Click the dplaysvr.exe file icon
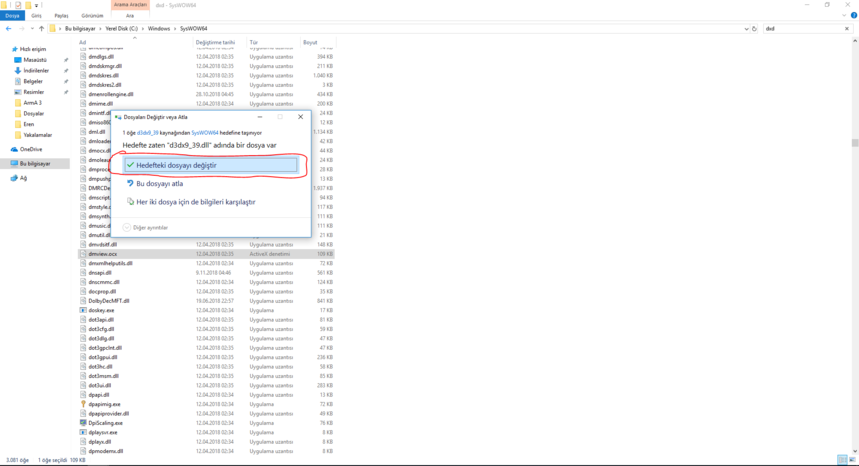Image resolution: width=859 pixels, height=466 pixels. coord(83,432)
